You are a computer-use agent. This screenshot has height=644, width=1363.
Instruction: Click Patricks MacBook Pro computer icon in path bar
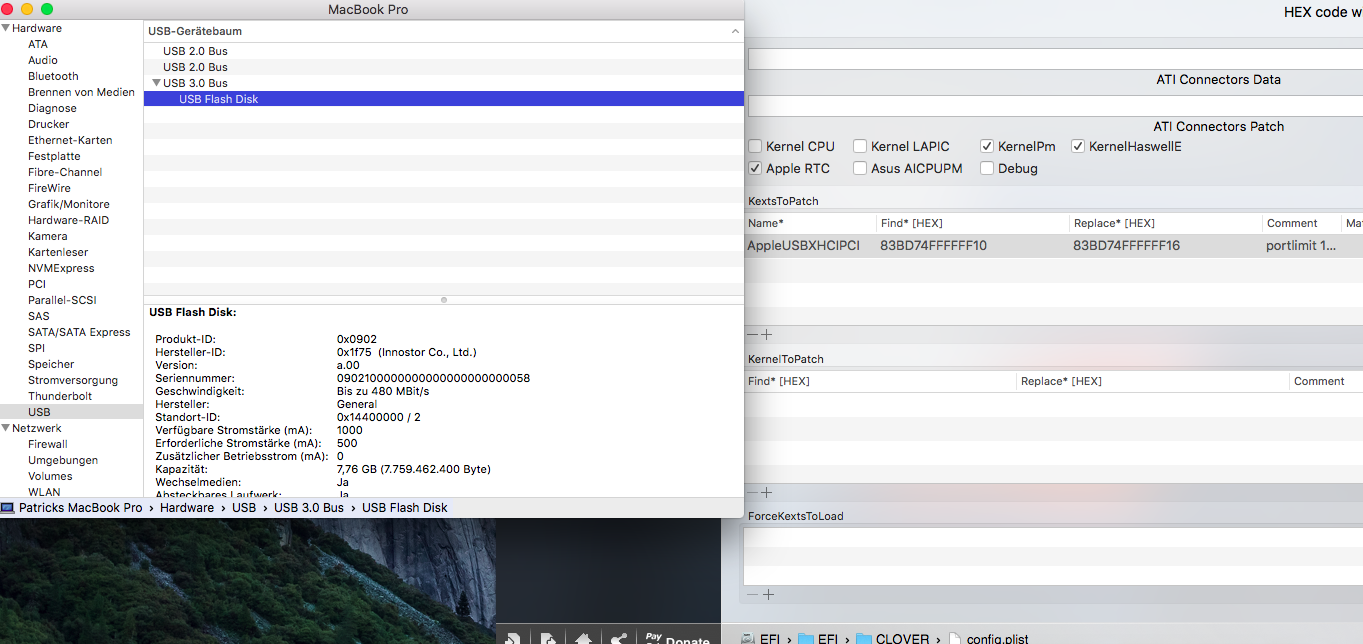(x=8, y=508)
